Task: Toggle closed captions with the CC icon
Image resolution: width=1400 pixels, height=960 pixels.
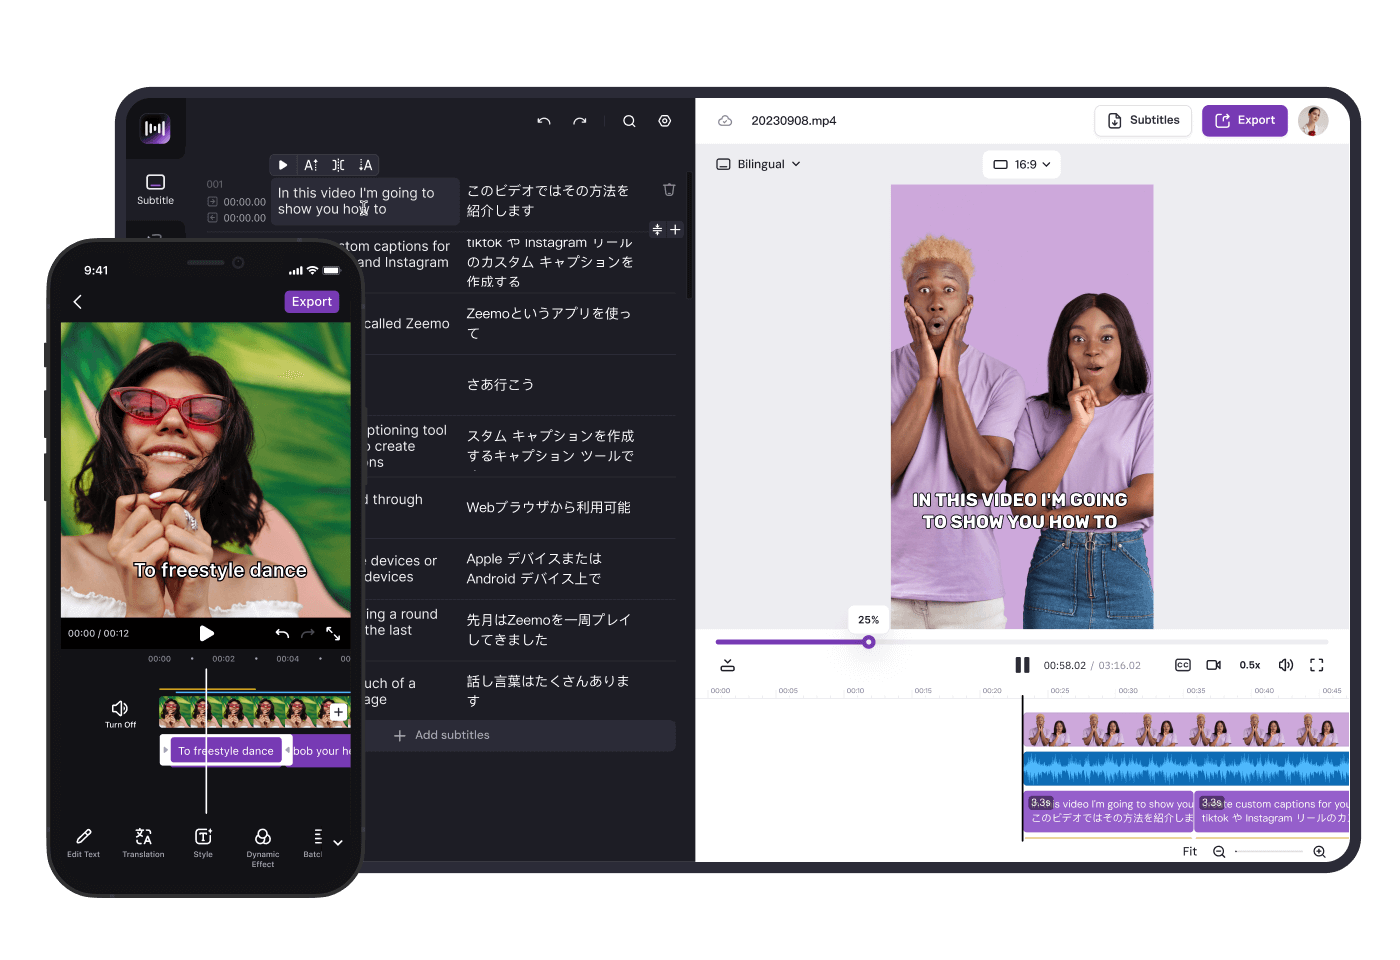Action: pos(1183,665)
